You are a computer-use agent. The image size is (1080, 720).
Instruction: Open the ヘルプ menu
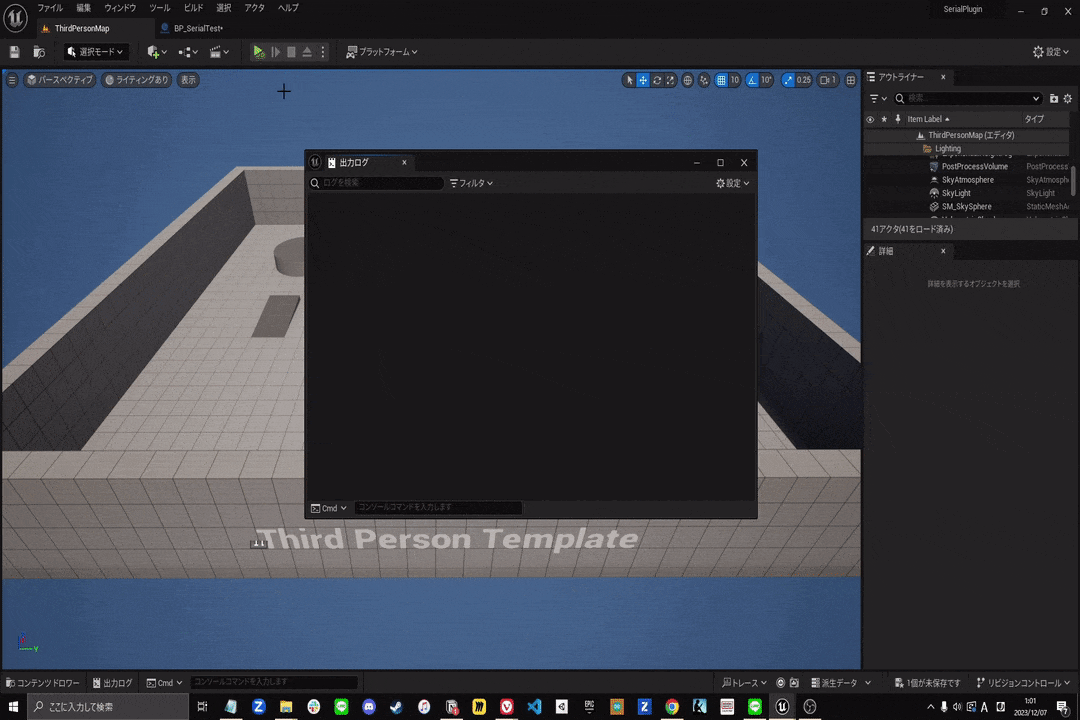click(288, 8)
